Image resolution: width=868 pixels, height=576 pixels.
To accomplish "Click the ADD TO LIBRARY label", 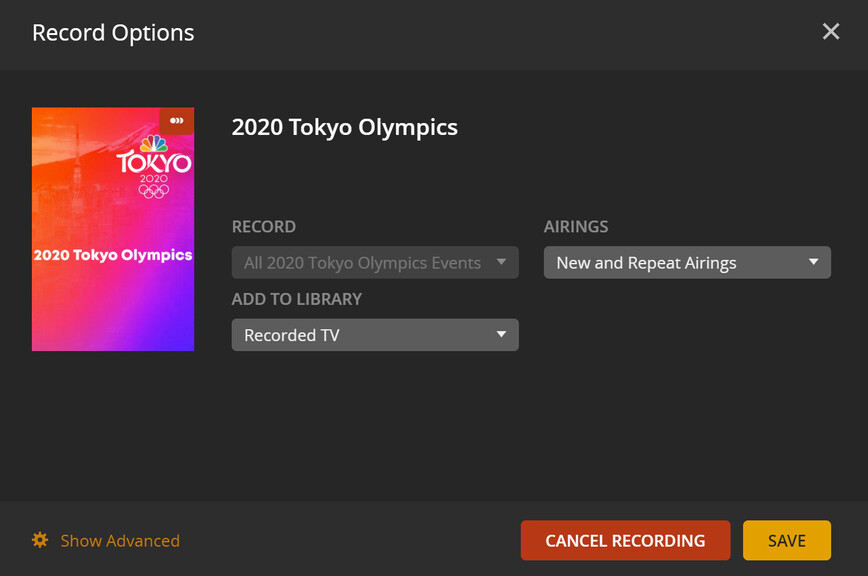I will click(x=297, y=299).
